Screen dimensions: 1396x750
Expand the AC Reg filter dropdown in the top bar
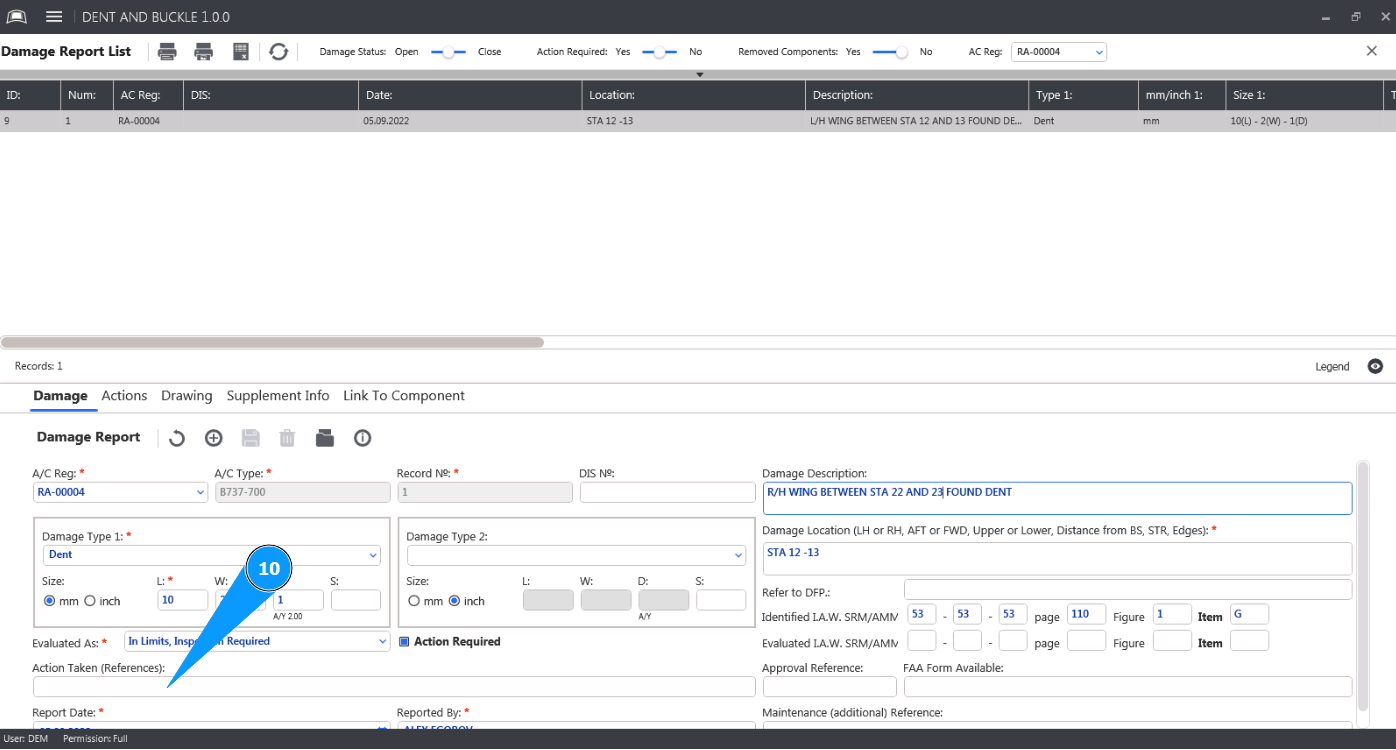(1098, 52)
